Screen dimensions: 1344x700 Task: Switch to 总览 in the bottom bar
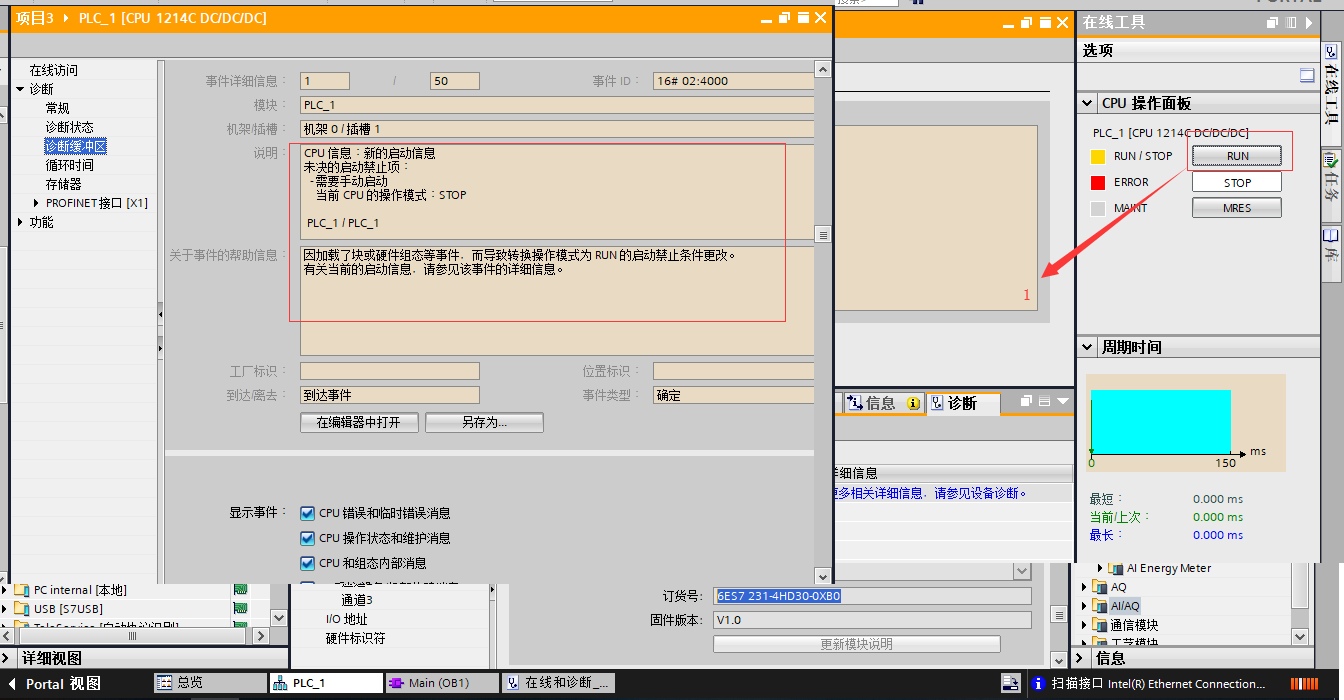pyautogui.click(x=210, y=682)
